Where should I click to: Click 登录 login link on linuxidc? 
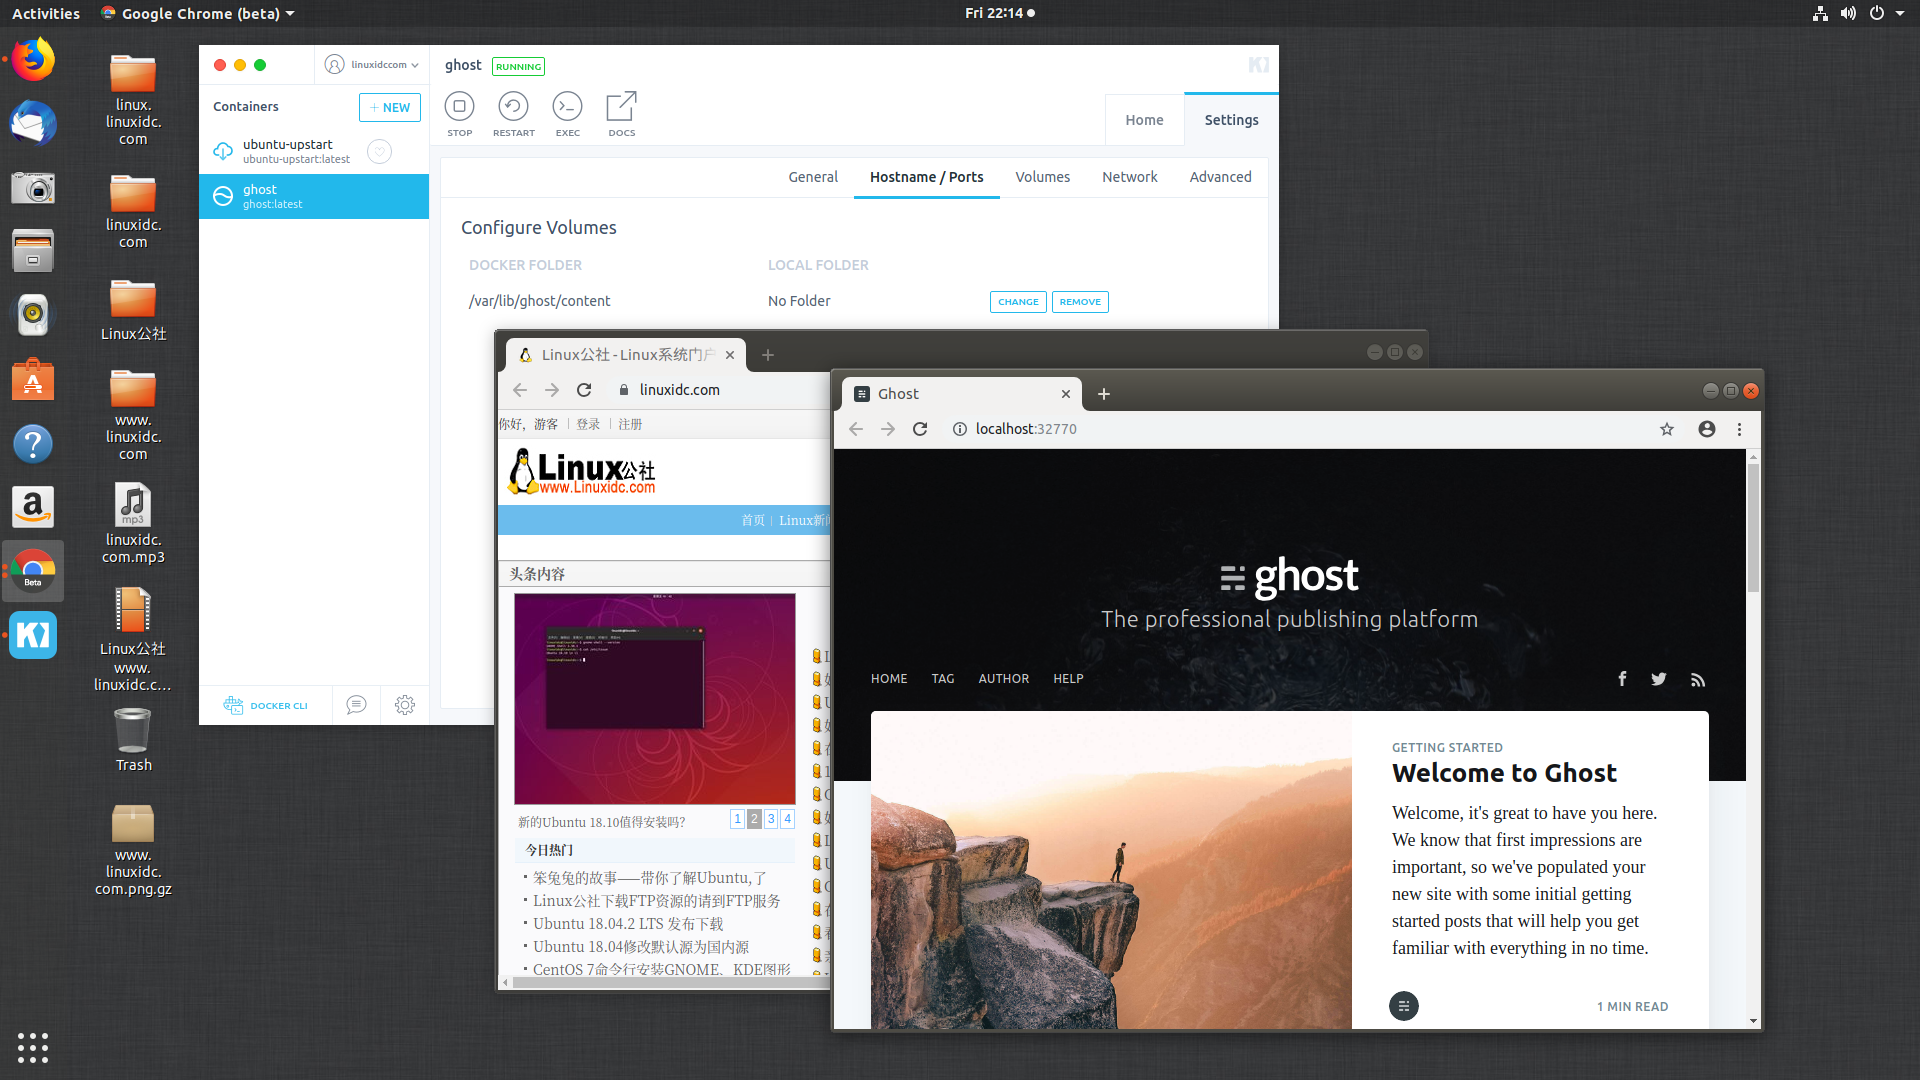[588, 425]
